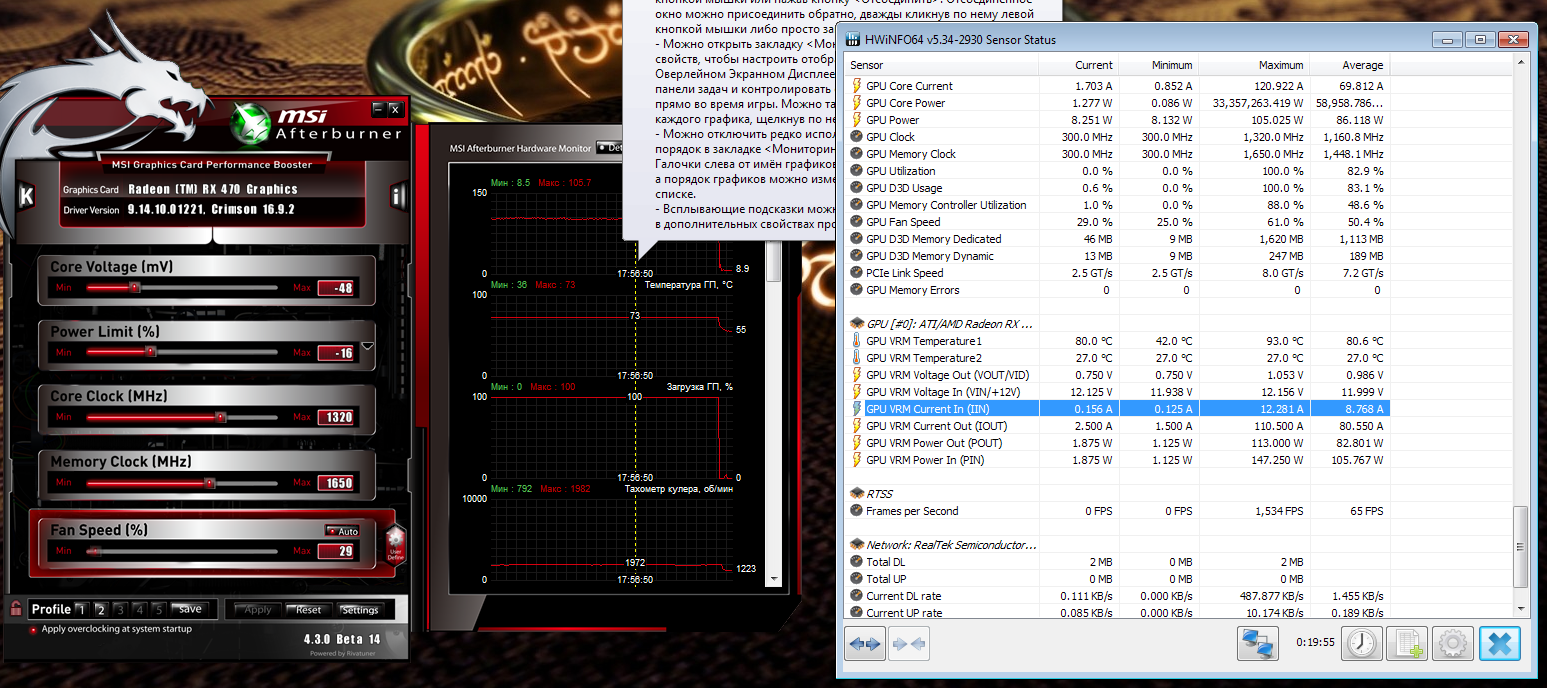Click the Current column header
The width and height of the screenshot is (1547, 688).
point(1078,65)
